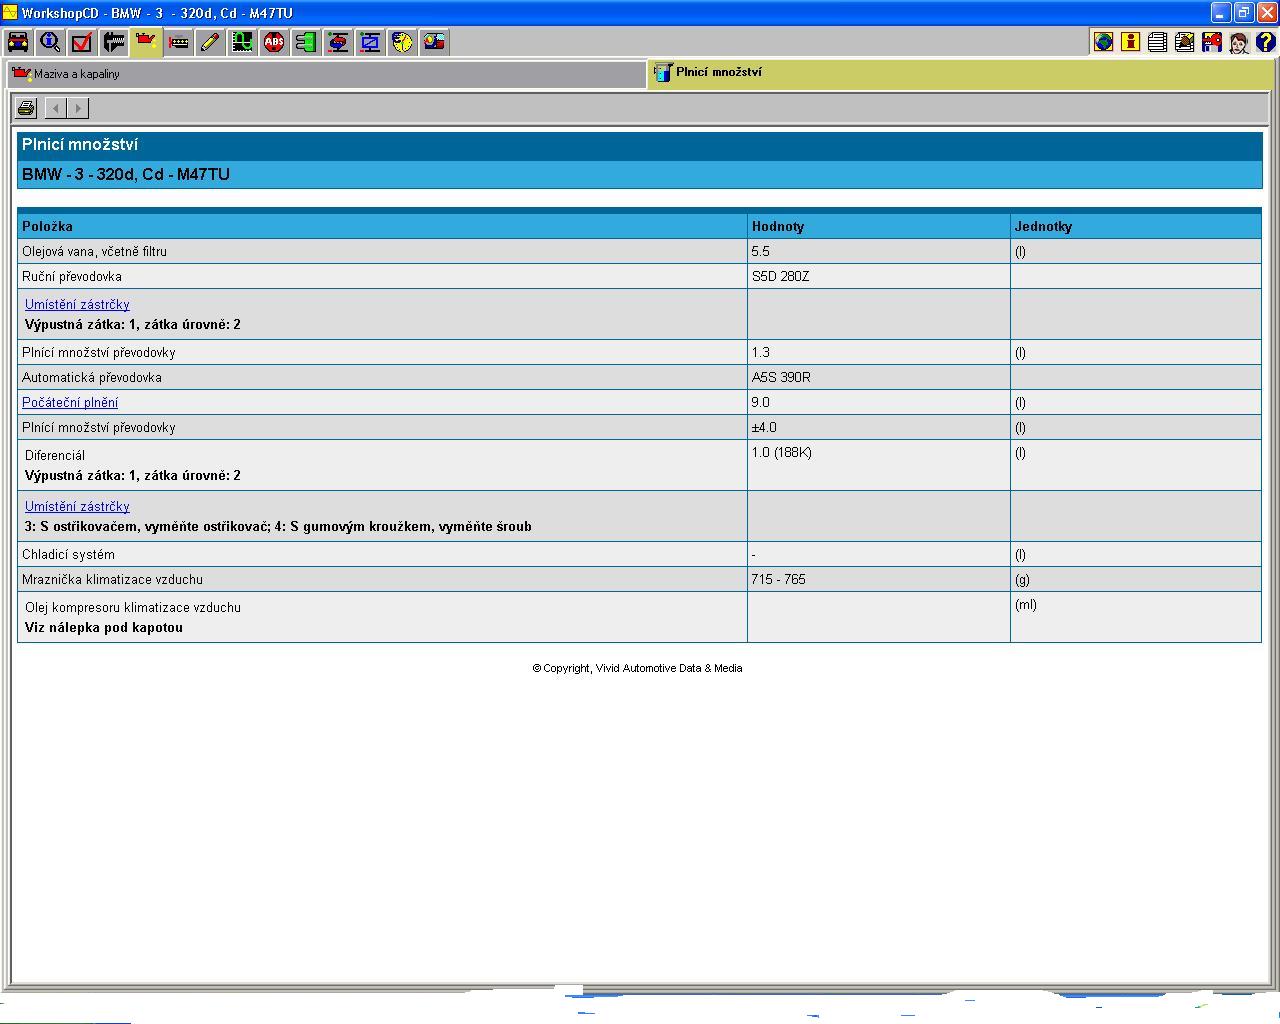The height and width of the screenshot is (1024, 1280).
Task: Click the red ABS icon
Action: point(274,42)
